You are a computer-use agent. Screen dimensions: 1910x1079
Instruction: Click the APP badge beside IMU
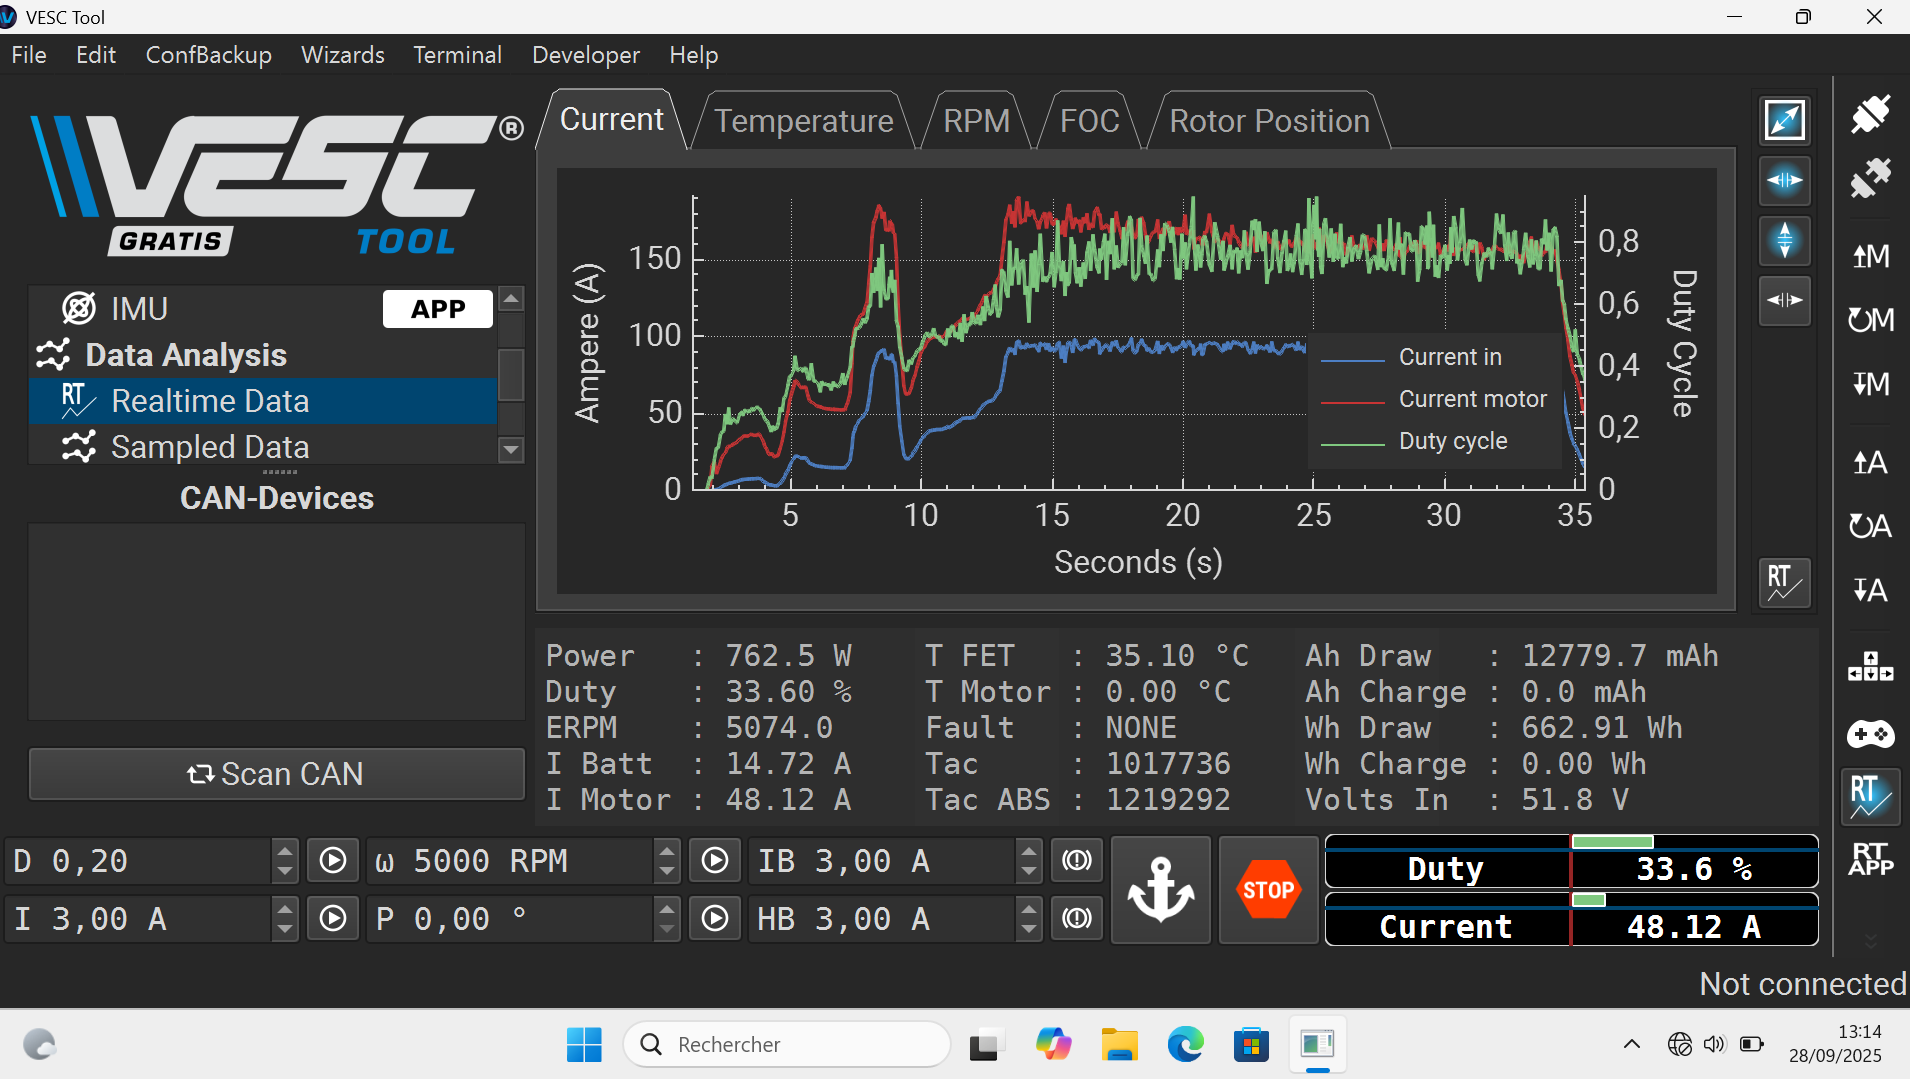(438, 309)
